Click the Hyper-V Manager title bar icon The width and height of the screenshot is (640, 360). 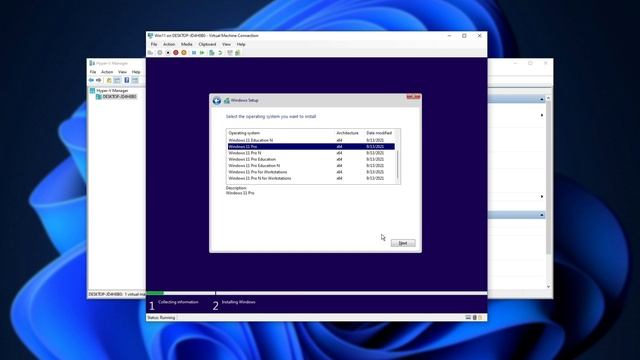(92, 63)
